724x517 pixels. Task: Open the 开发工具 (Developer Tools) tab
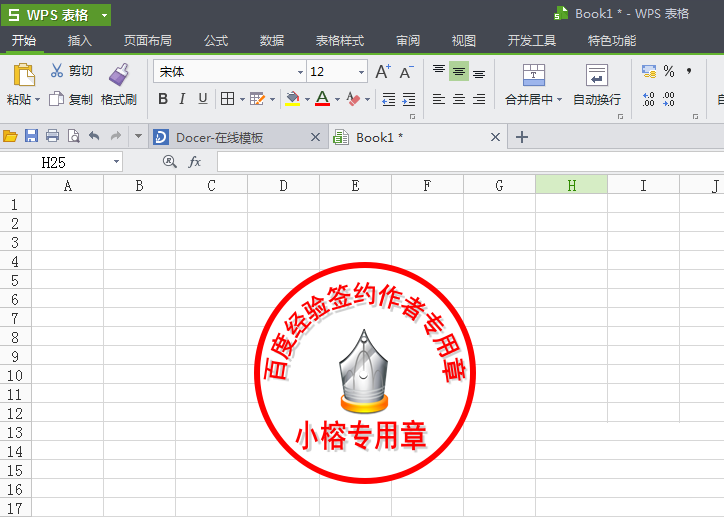click(x=532, y=41)
